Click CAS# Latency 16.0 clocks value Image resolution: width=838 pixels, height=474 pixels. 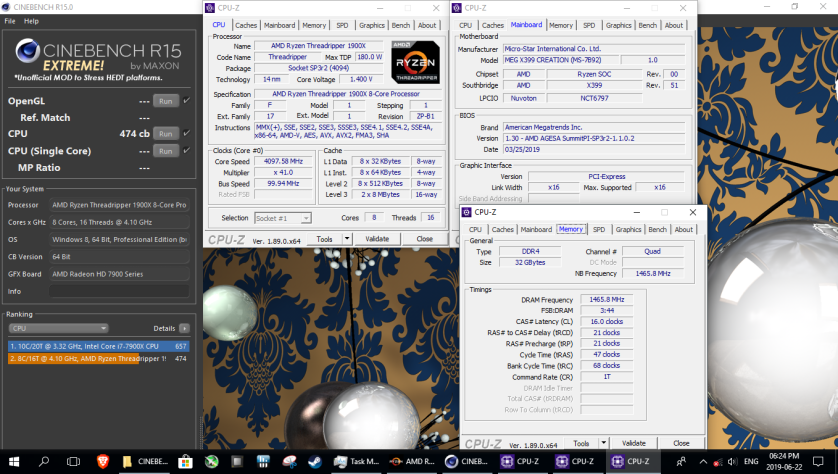[x=607, y=322]
